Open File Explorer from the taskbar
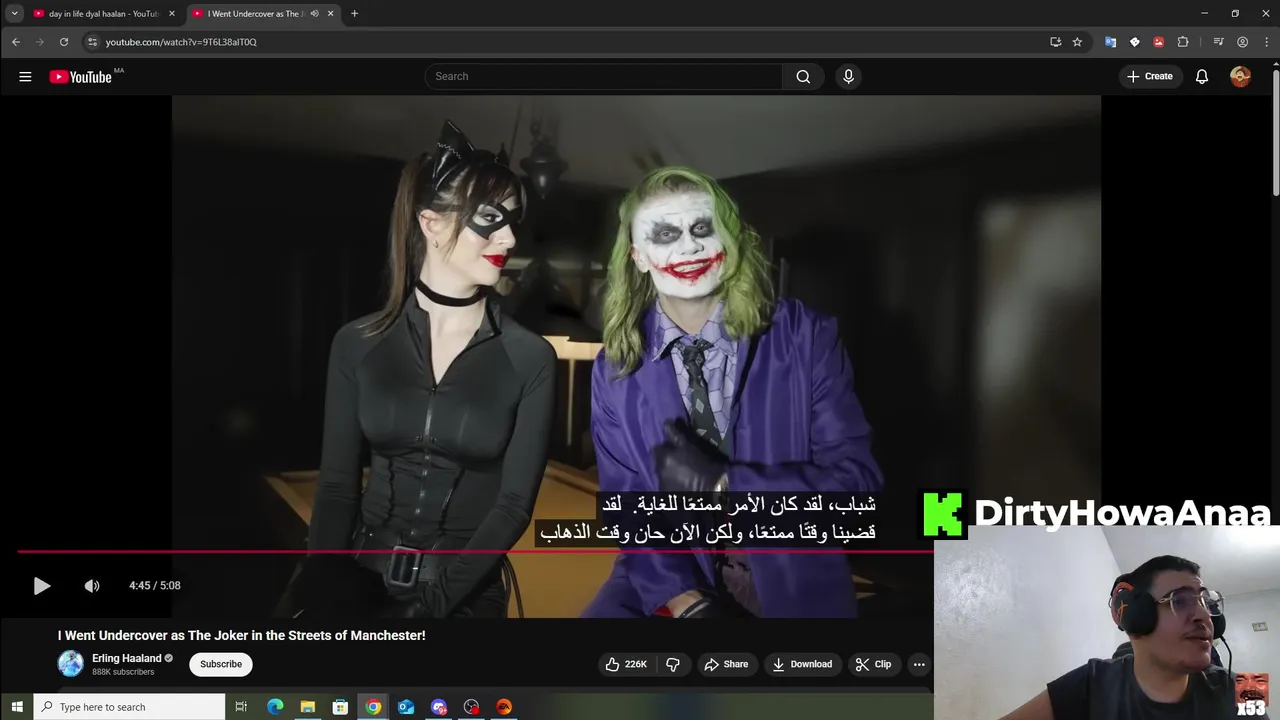 coord(308,707)
